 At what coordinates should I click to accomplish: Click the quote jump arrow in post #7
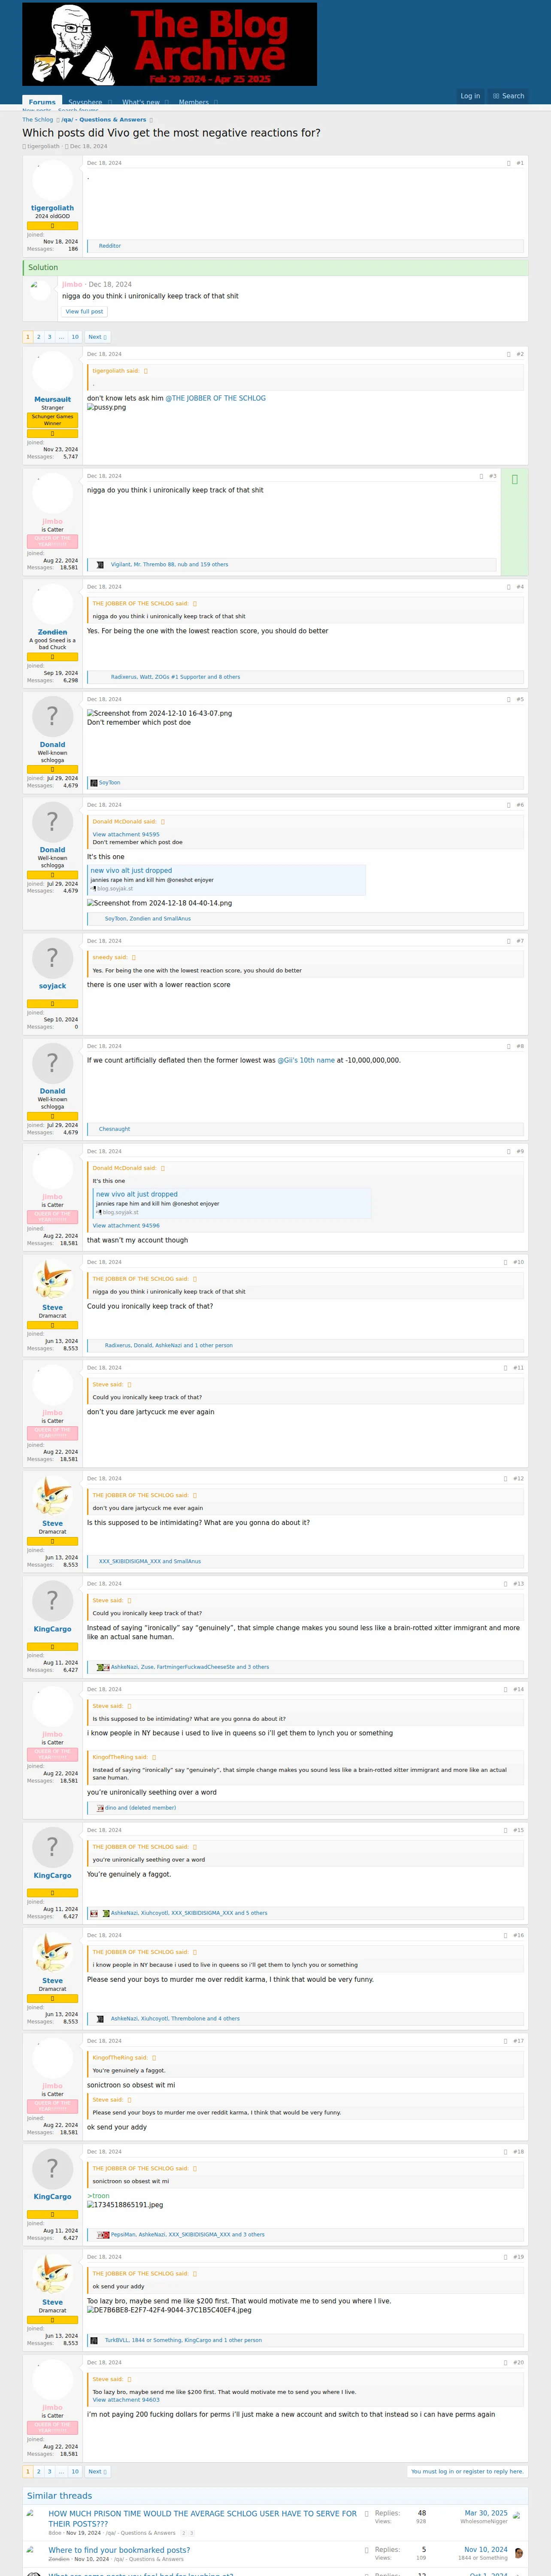[x=134, y=957]
